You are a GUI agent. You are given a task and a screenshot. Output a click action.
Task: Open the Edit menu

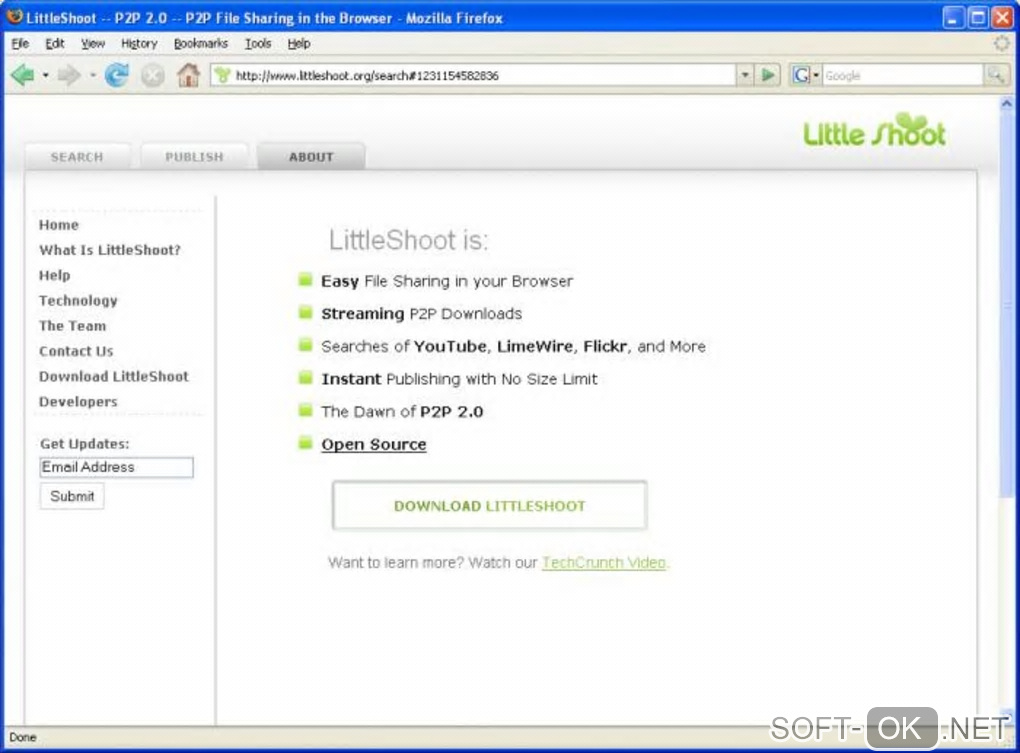click(x=55, y=44)
